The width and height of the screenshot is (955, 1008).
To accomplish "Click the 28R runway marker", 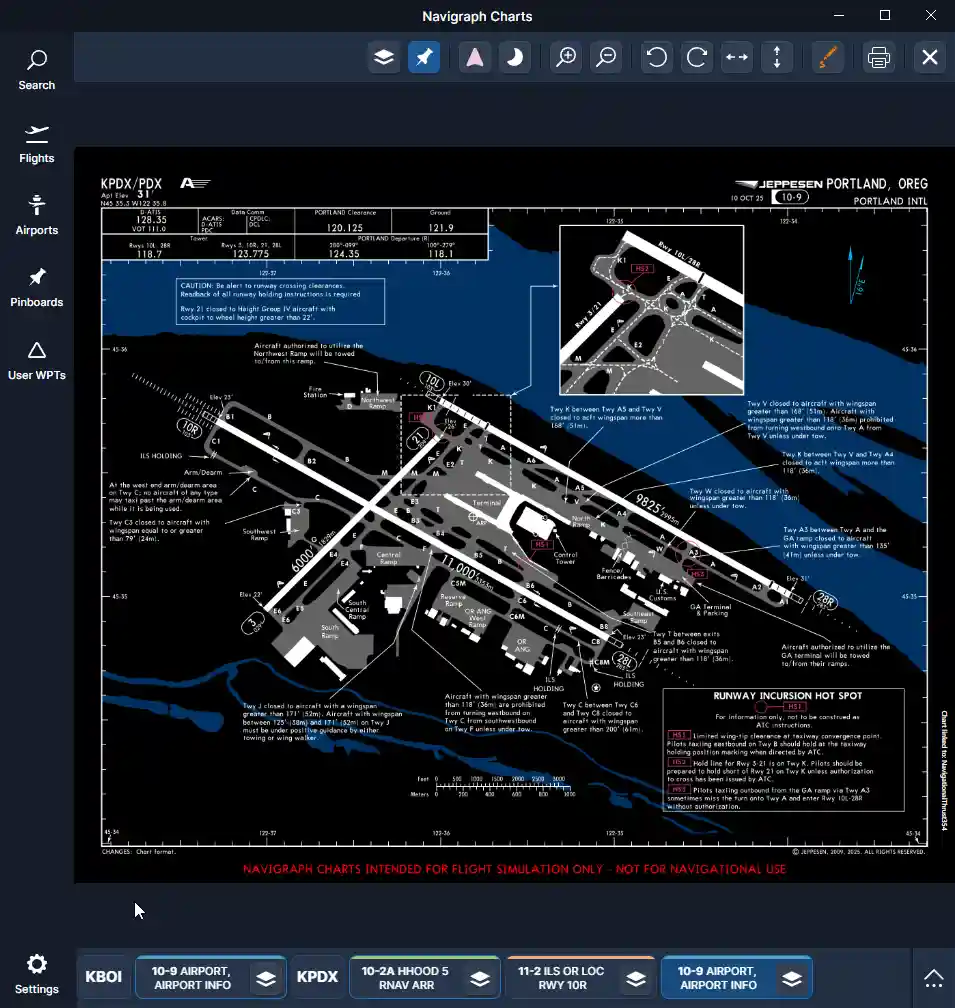I will click(x=825, y=600).
